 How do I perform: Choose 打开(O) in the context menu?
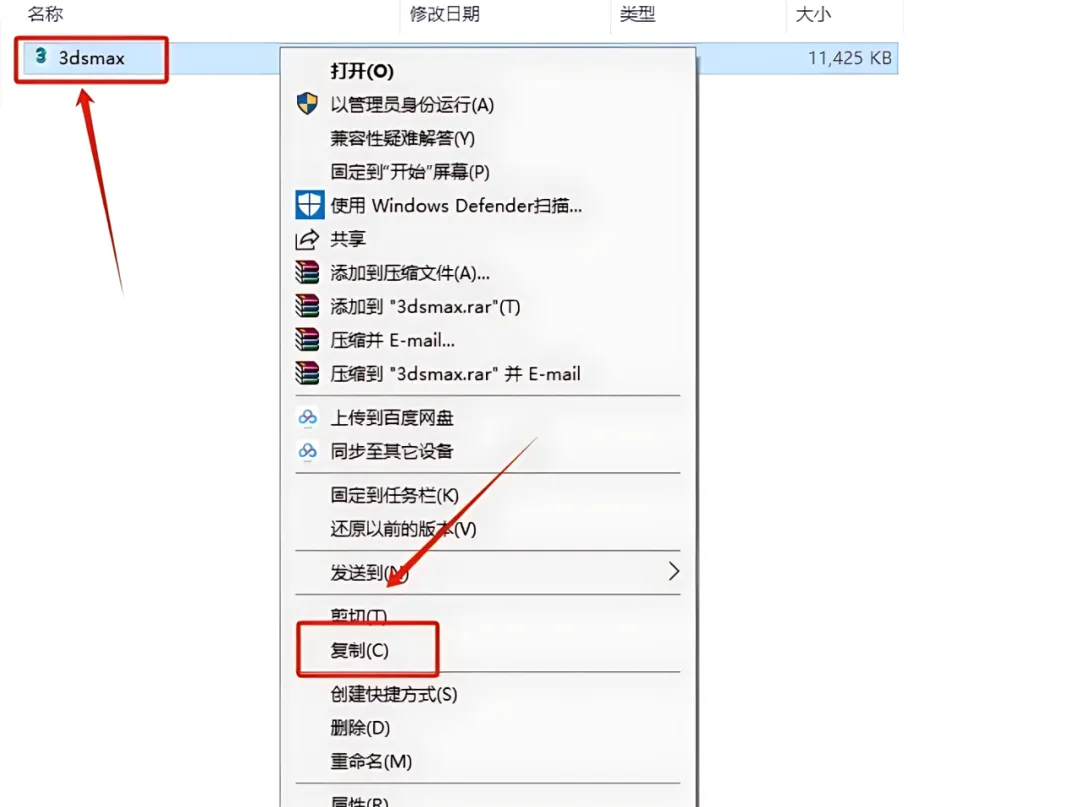click(x=362, y=71)
